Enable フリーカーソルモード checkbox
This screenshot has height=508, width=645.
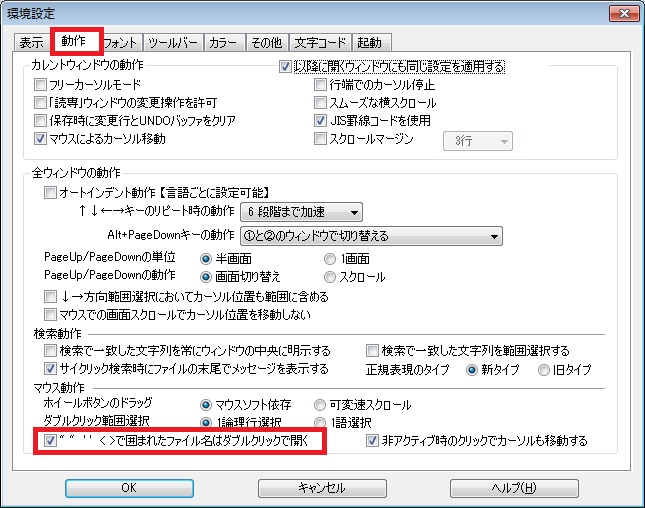[41, 85]
